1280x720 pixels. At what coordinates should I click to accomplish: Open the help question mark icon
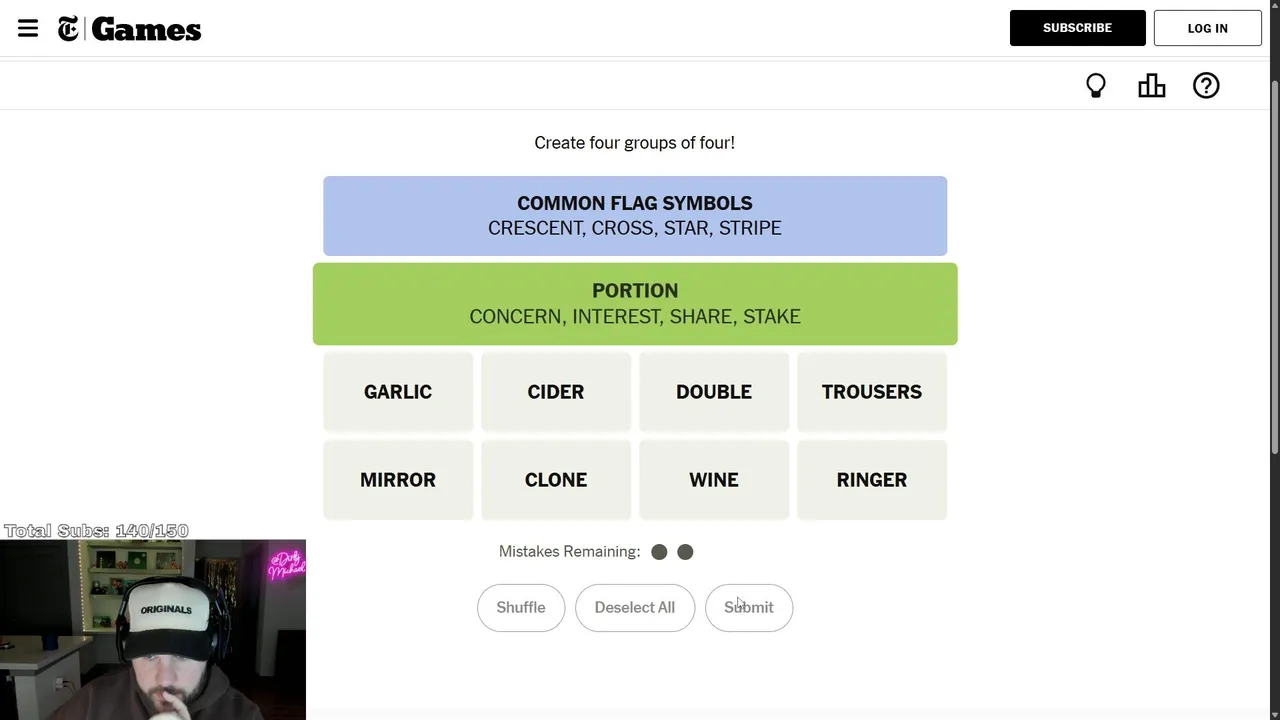(x=1206, y=86)
